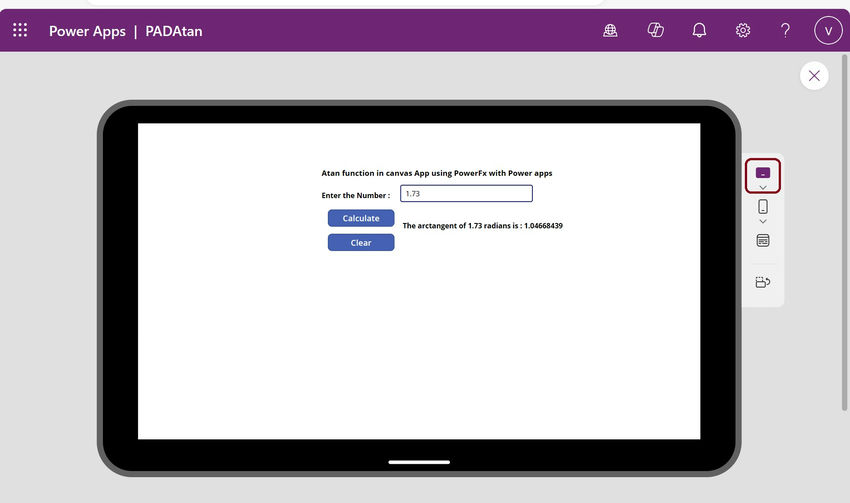
Task: Click the number input field containing 1.73
Action: click(466, 194)
